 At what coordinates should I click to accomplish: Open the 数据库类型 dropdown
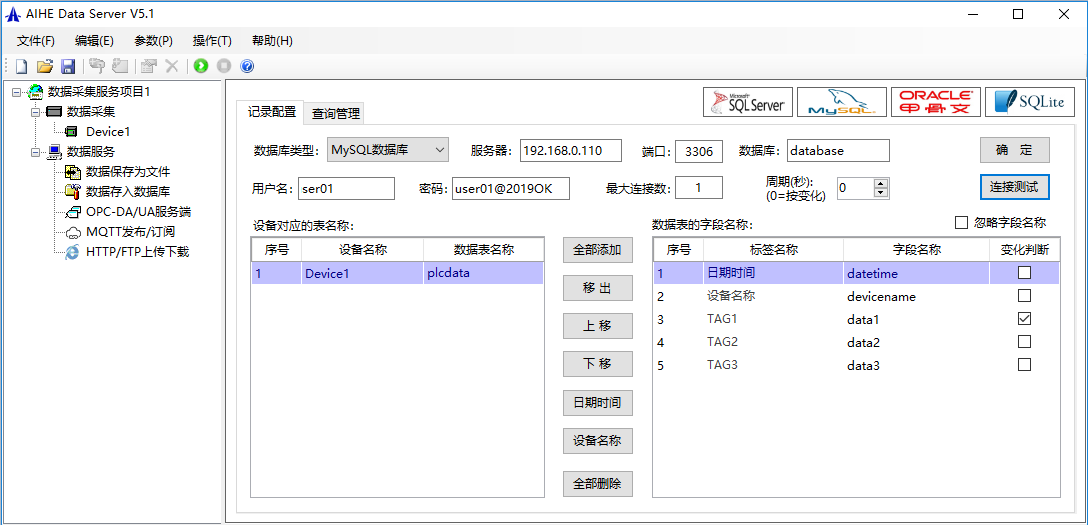point(388,151)
